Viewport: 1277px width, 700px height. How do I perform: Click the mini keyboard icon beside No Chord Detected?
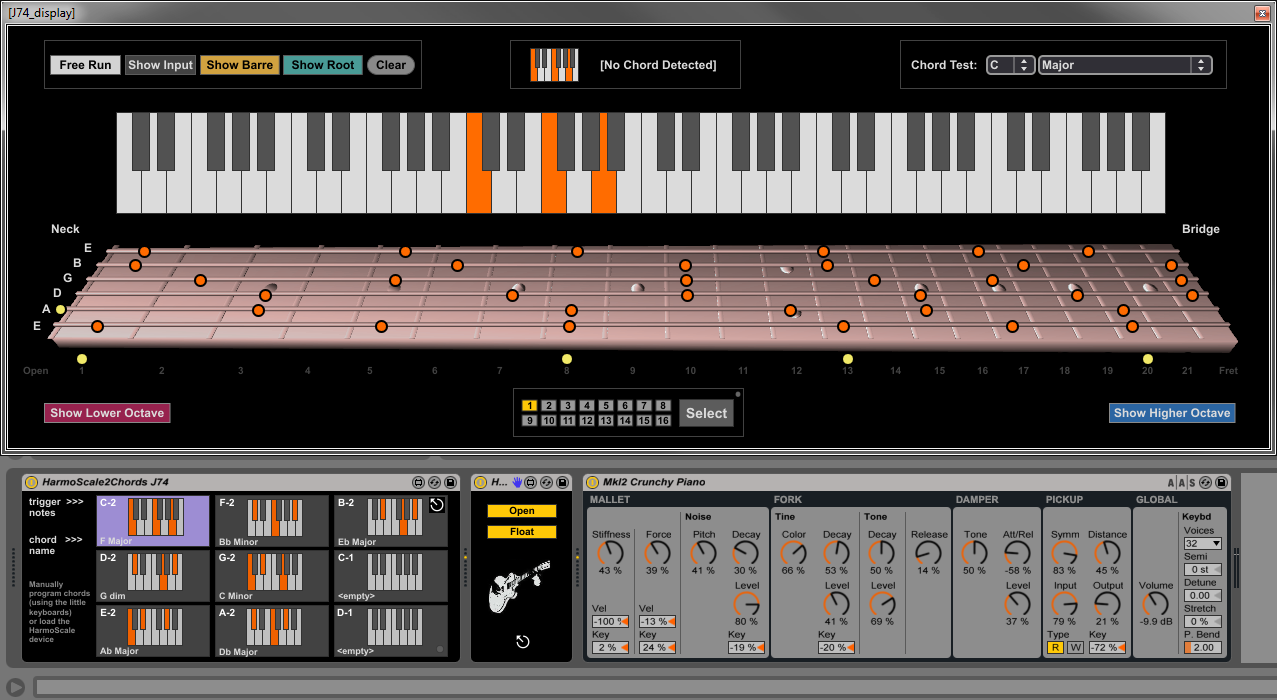555,65
